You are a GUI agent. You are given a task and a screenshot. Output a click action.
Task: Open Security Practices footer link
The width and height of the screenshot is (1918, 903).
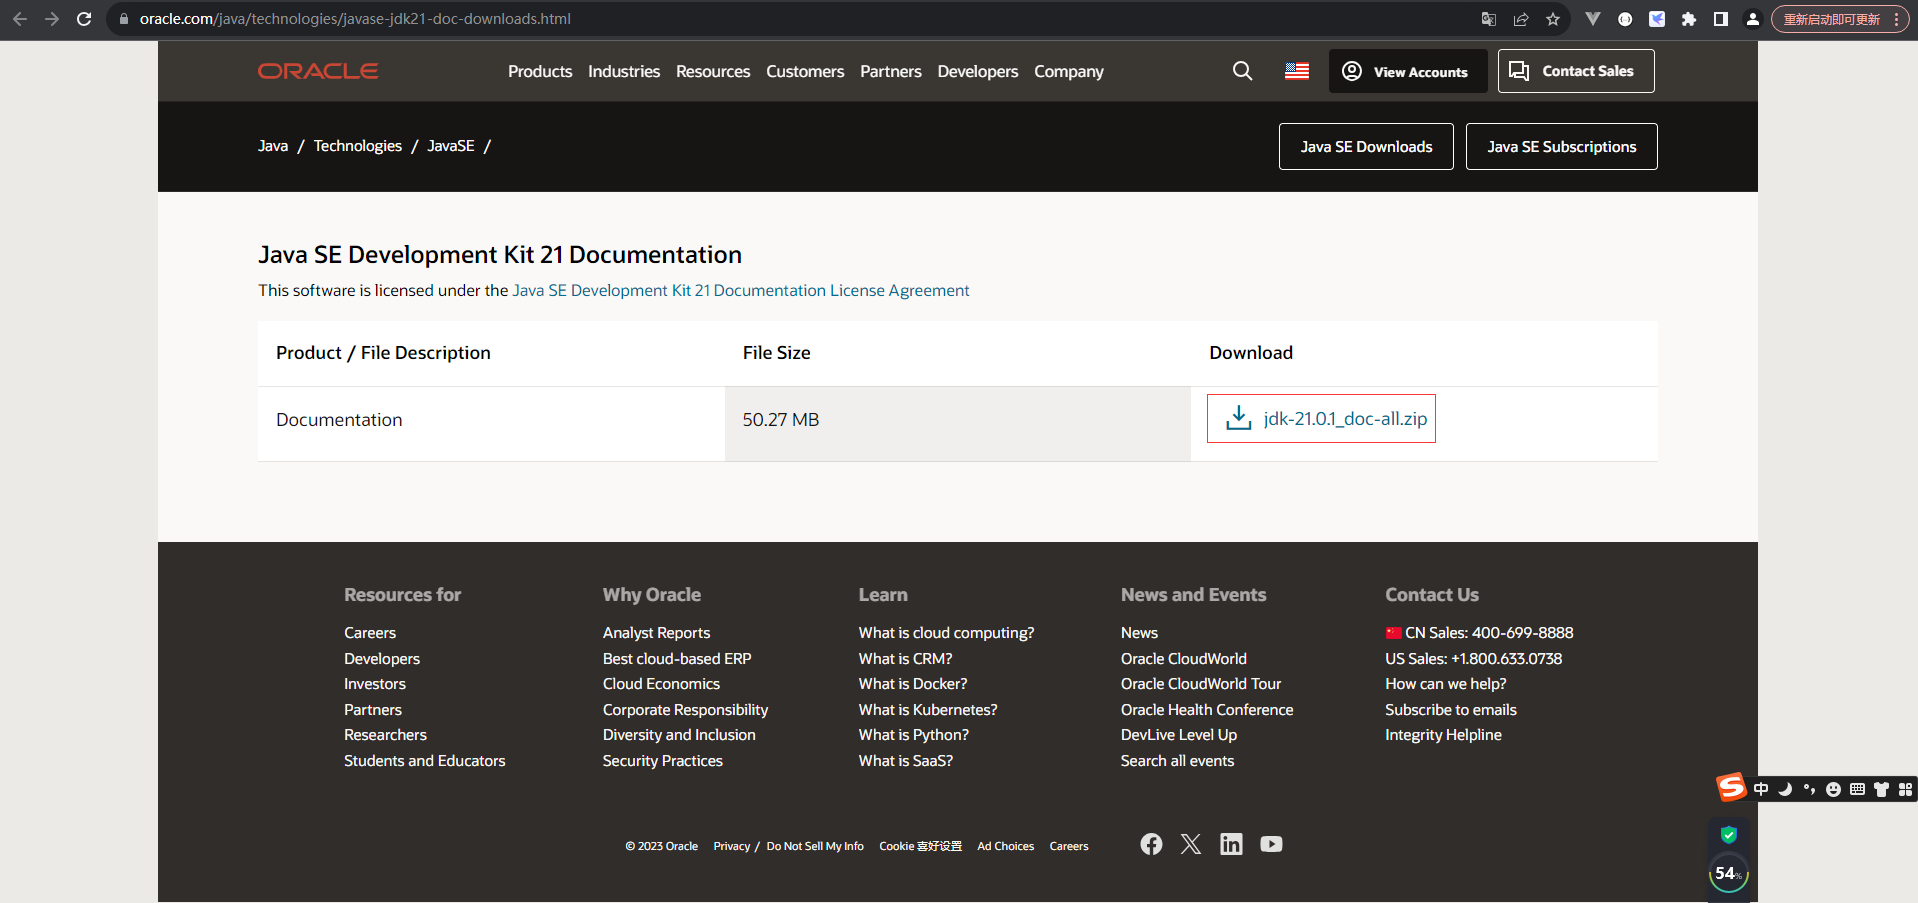tap(662, 761)
